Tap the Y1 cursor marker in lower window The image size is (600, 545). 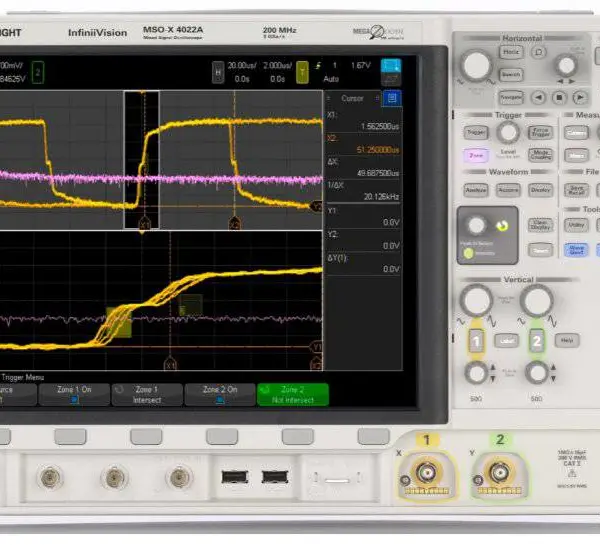[316, 347]
